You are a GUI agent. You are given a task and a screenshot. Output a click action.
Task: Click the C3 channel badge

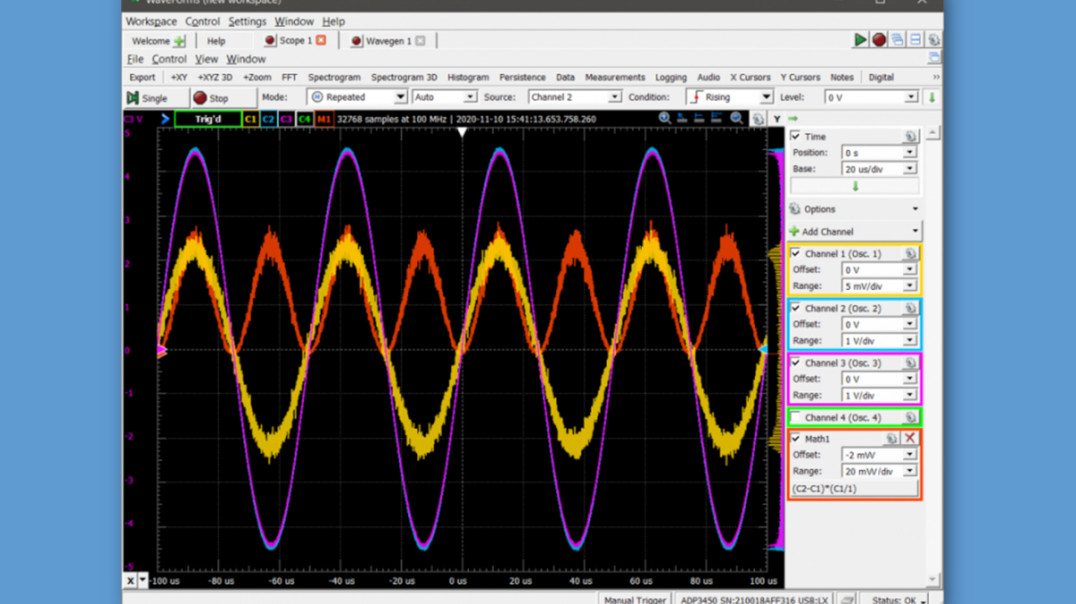(286, 119)
